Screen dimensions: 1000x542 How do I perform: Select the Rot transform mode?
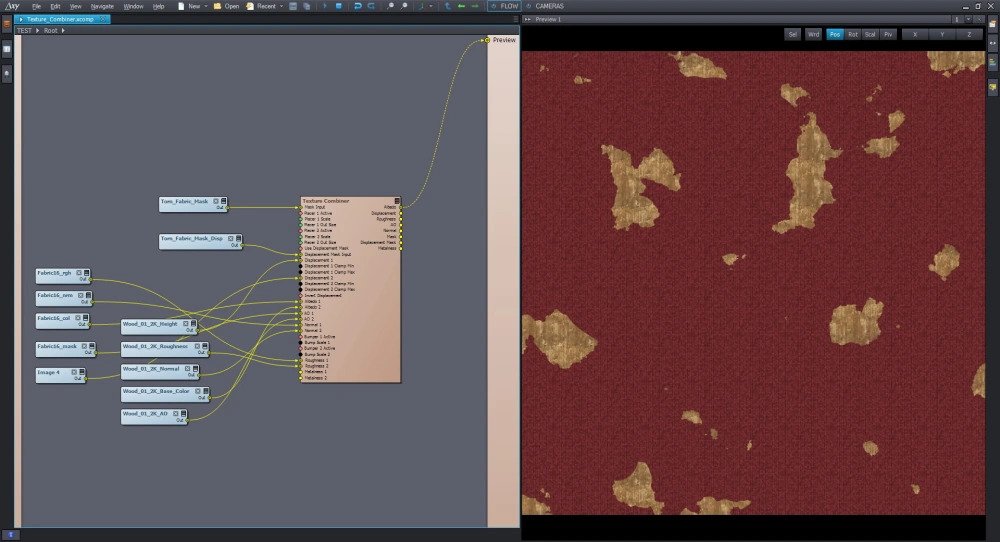point(853,34)
